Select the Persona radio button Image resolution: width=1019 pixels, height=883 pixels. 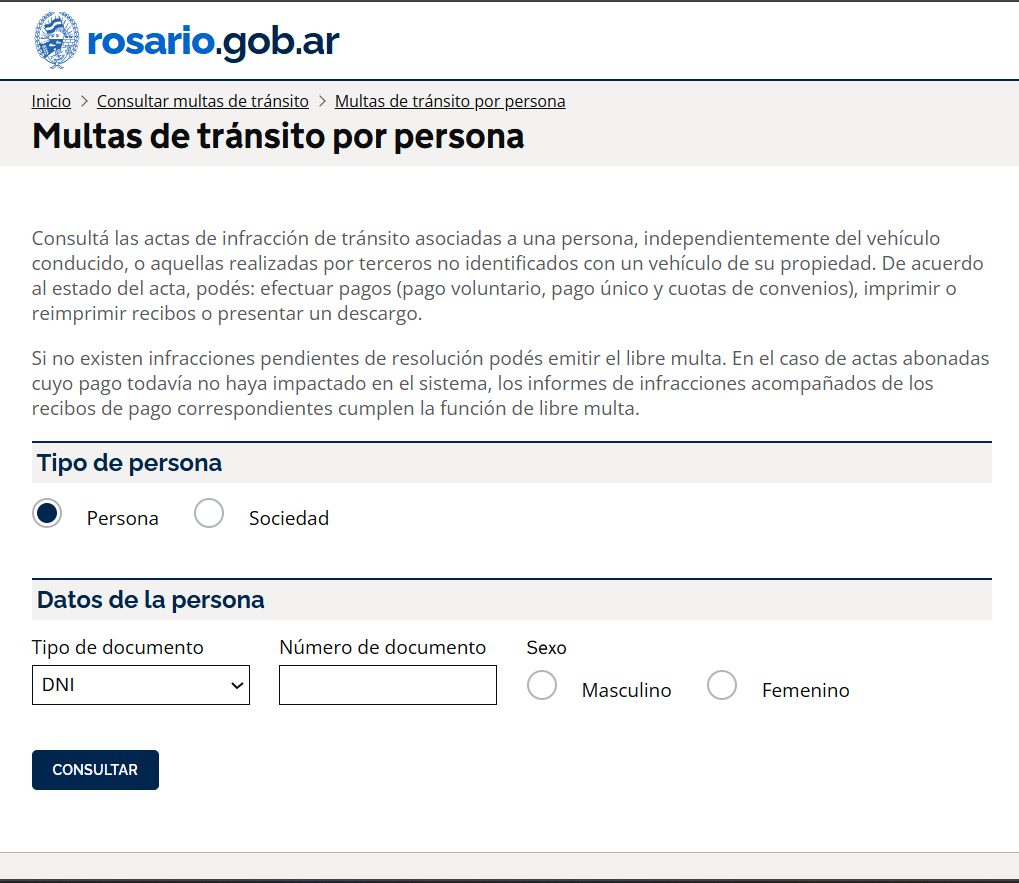47,514
